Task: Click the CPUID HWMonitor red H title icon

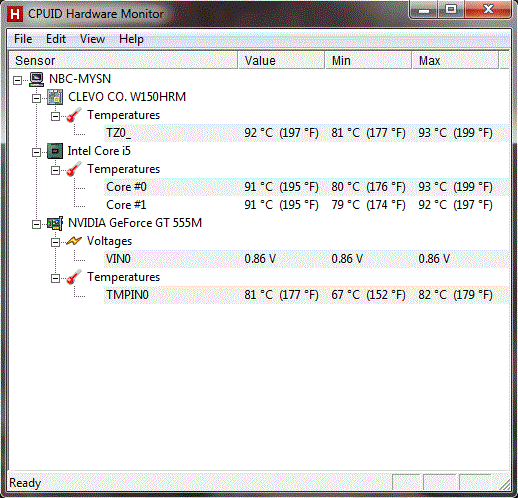Action: [15, 14]
